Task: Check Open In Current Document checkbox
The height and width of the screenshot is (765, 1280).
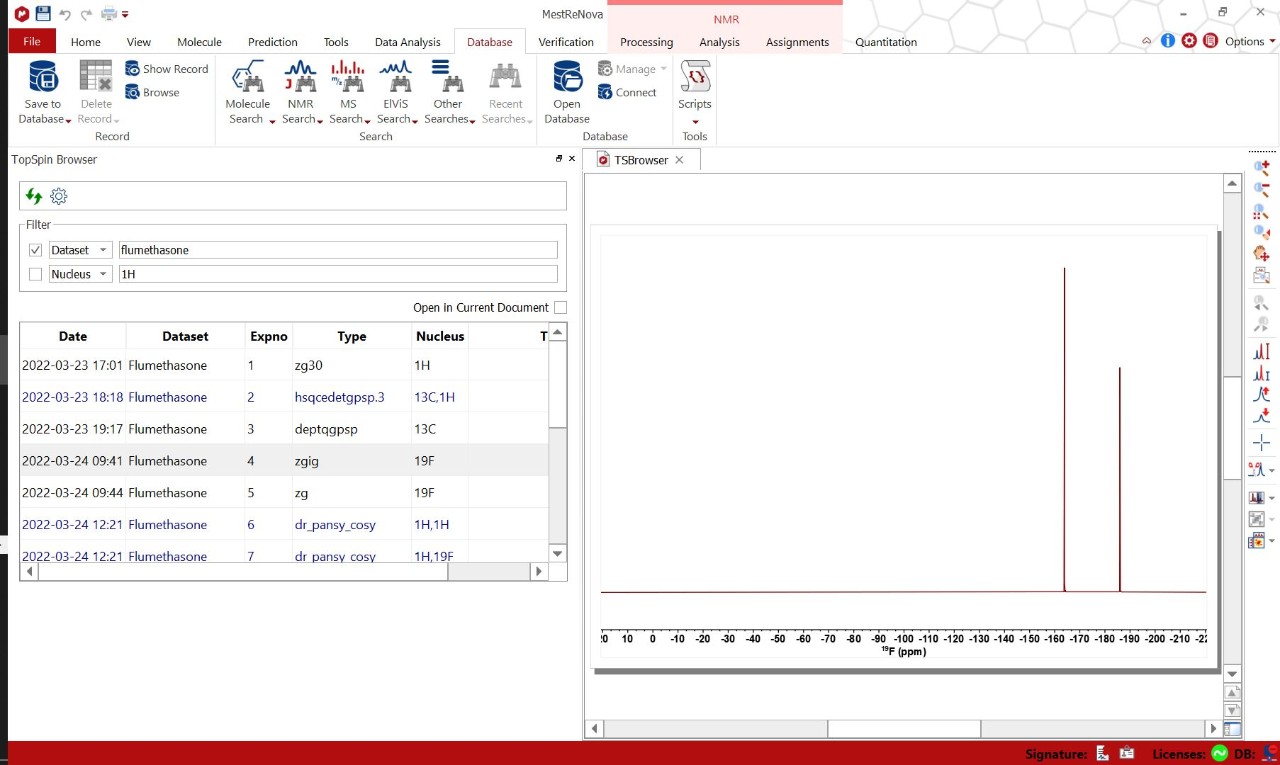Action: point(560,308)
